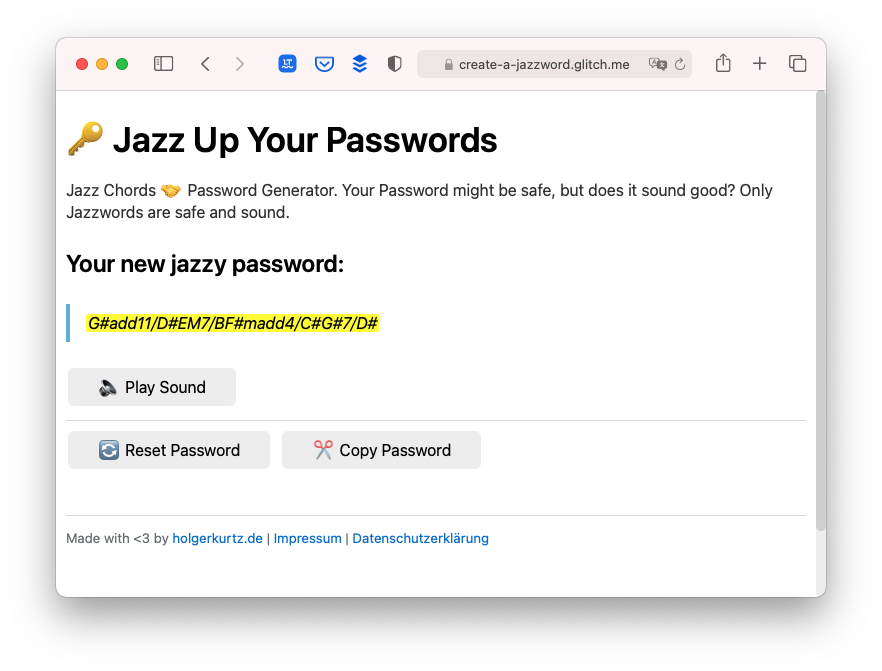Viewport: 882px width, 671px height.
Task: Click the forward navigation arrow
Action: tap(240, 63)
